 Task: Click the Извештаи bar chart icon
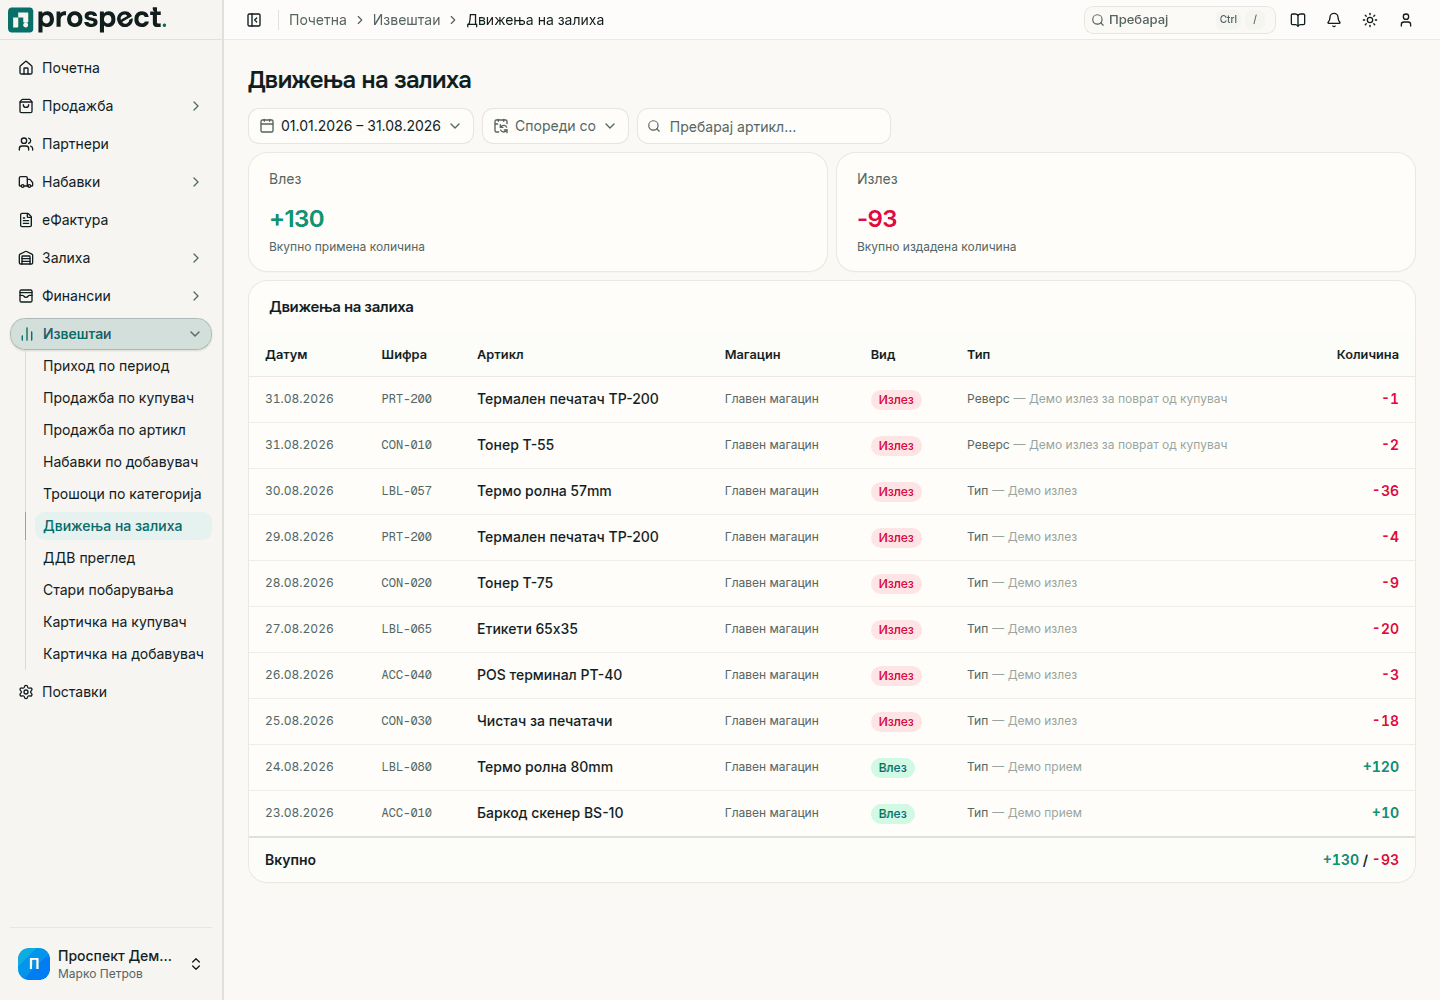[x=27, y=334]
